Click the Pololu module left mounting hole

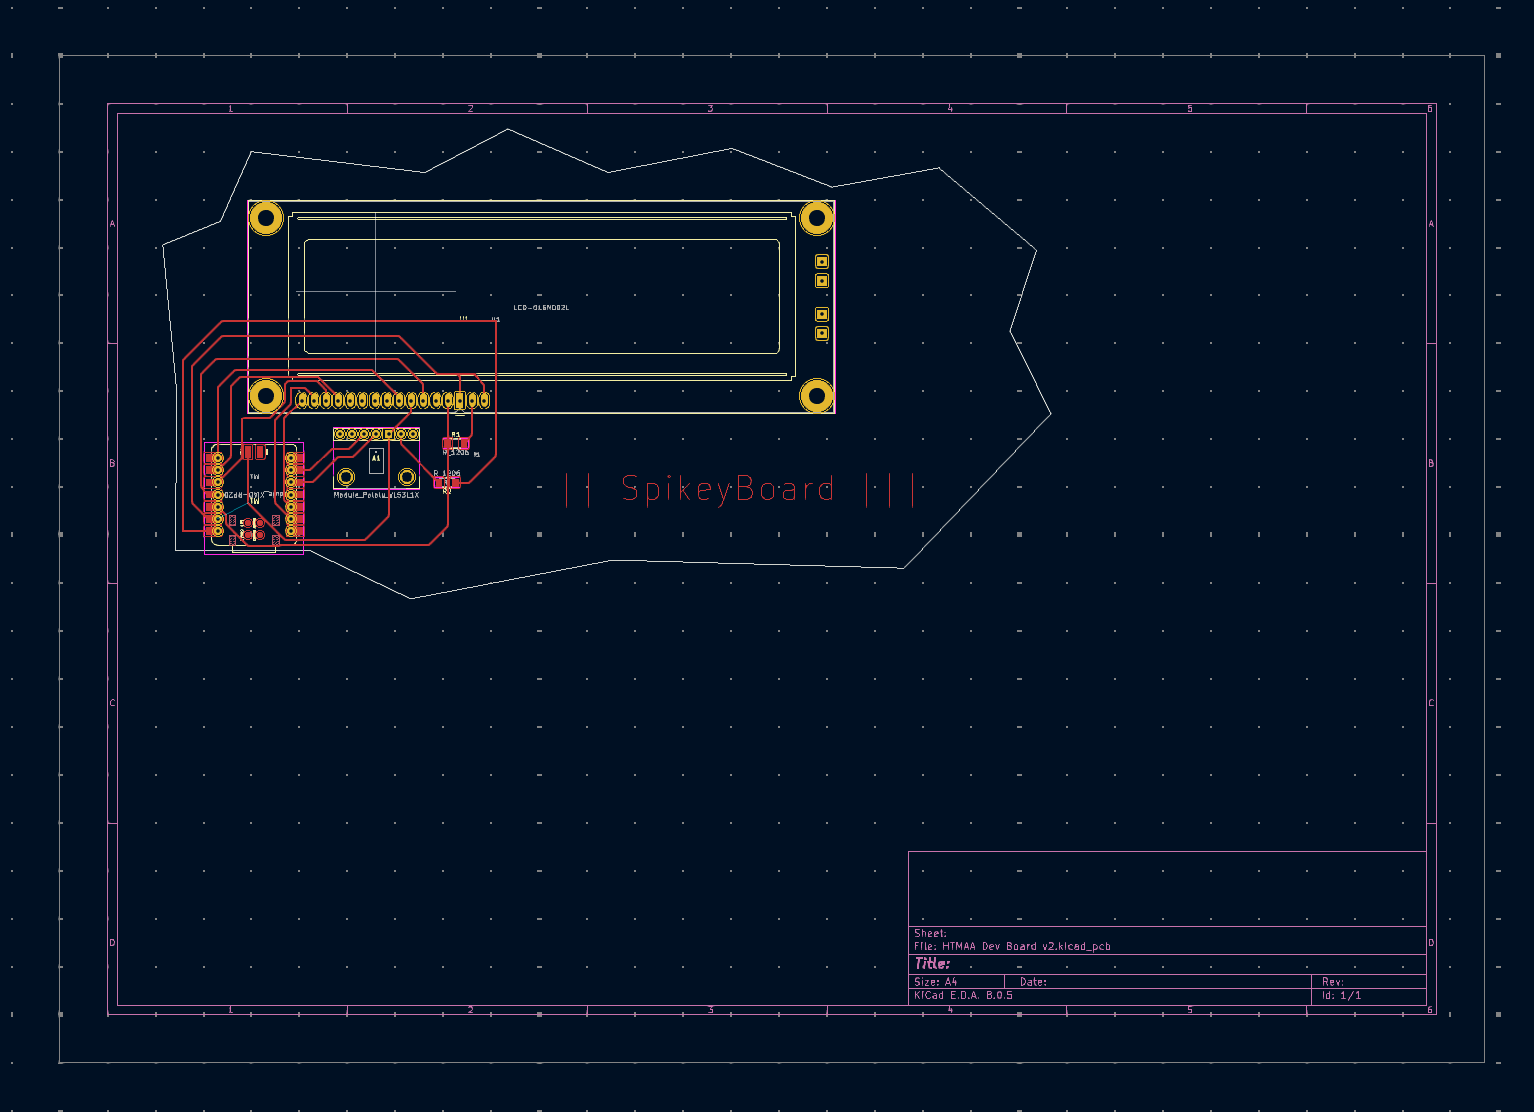pos(346,477)
